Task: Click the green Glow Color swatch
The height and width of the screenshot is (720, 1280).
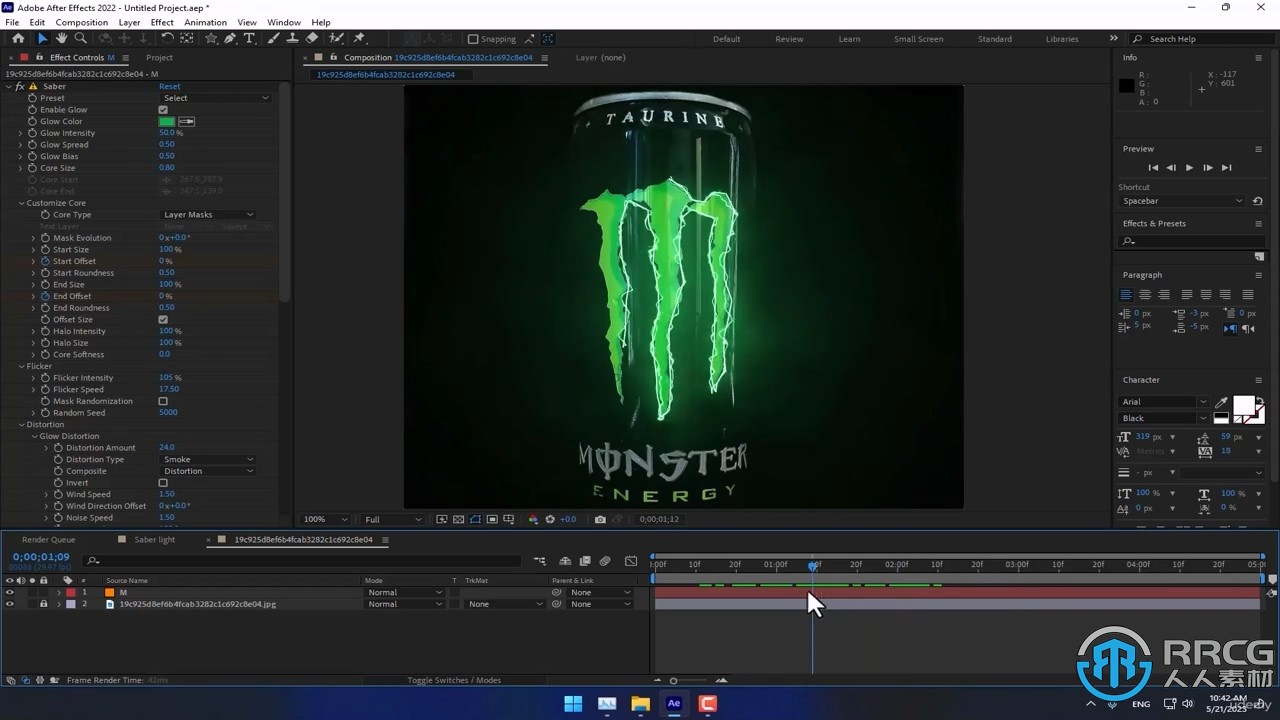Action: pyautogui.click(x=166, y=122)
